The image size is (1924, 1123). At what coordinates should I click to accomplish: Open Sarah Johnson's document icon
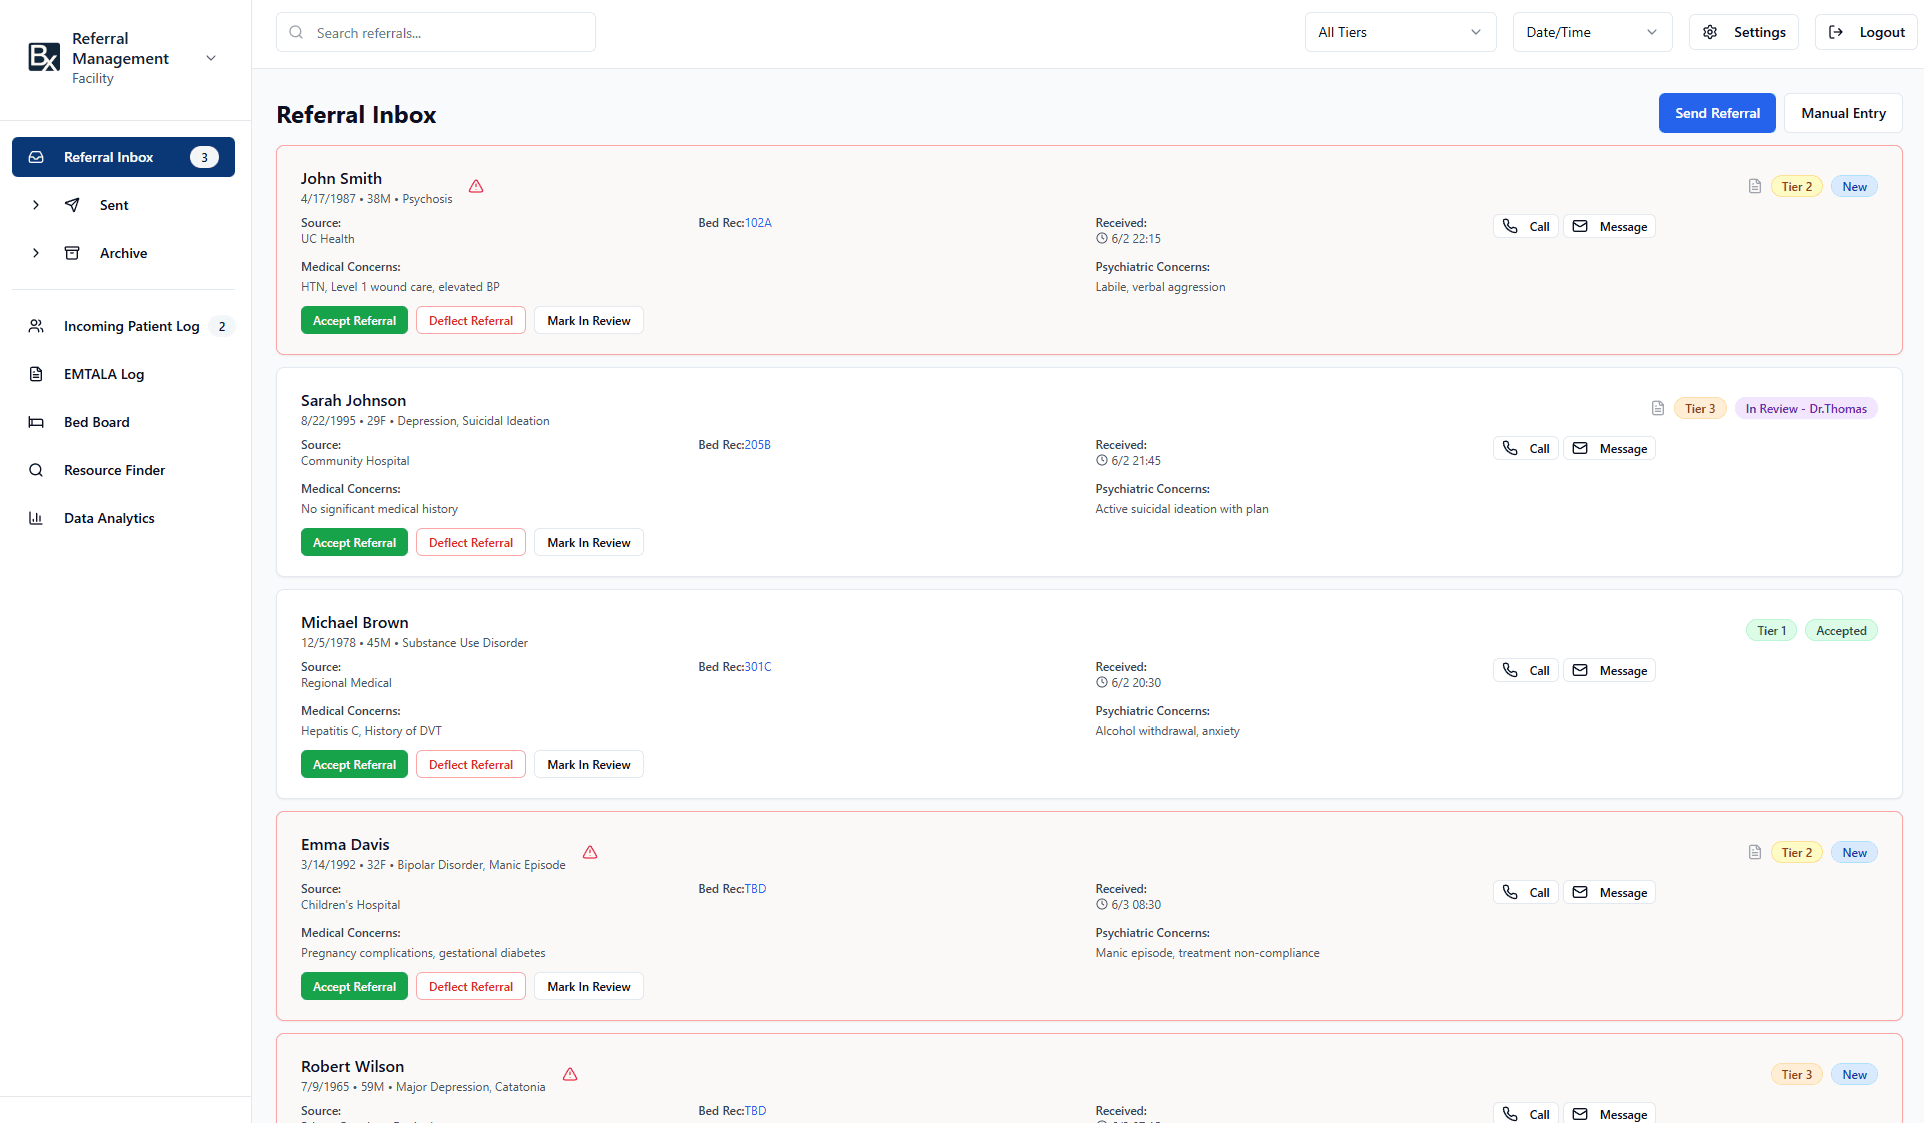(1658, 409)
